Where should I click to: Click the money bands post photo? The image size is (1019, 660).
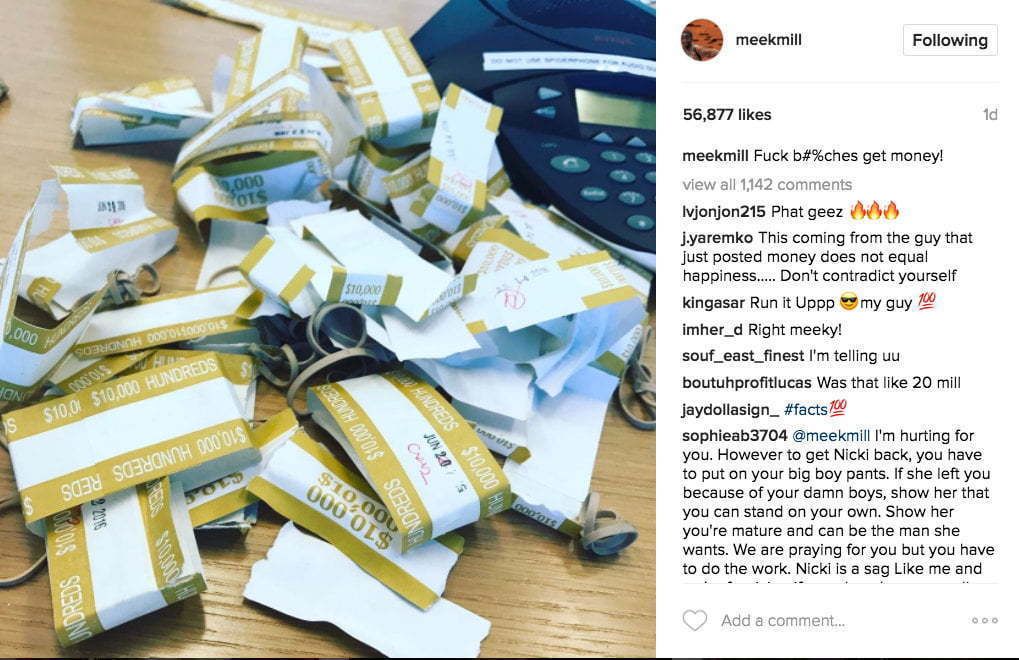click(328, 329)
